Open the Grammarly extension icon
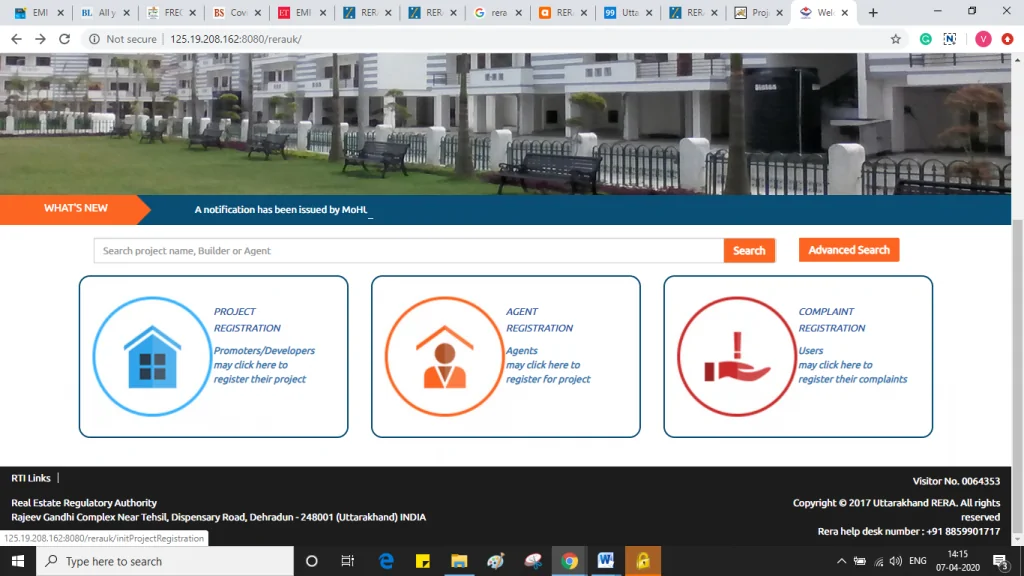Screen dimensions: 1024x576 (926, 39)
